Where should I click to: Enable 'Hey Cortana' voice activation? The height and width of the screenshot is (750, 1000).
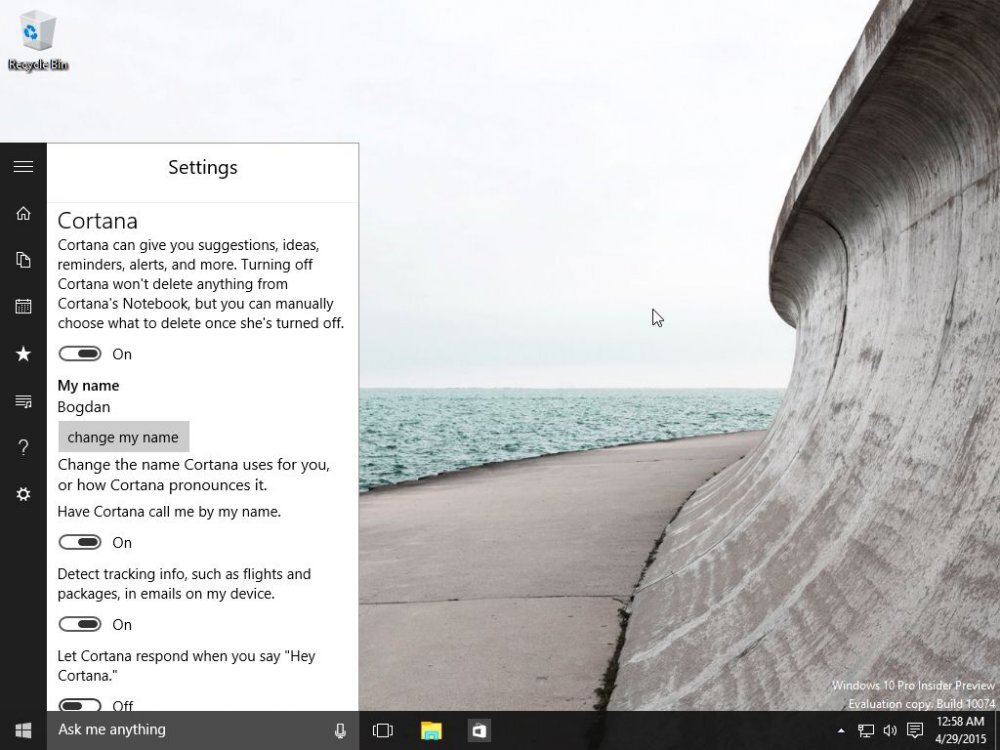(x=80, y=705)
